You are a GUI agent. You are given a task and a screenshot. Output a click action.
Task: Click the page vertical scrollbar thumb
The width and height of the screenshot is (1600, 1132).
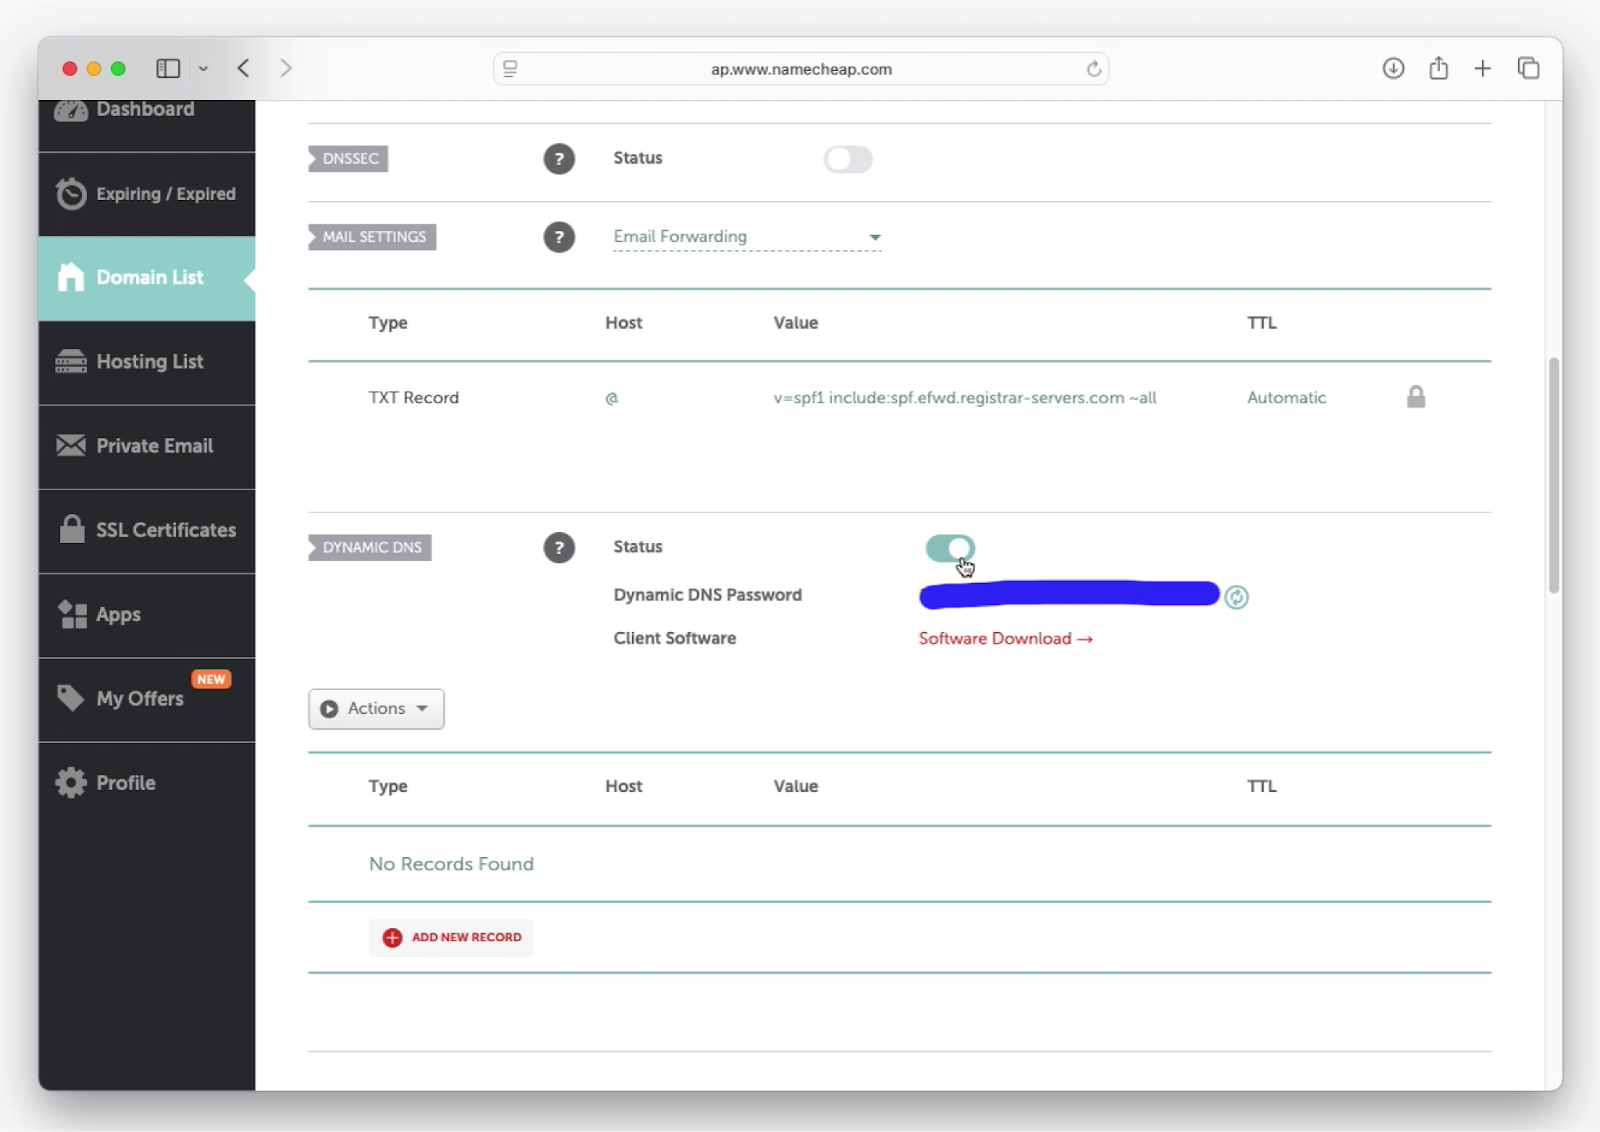point(1553,475)
